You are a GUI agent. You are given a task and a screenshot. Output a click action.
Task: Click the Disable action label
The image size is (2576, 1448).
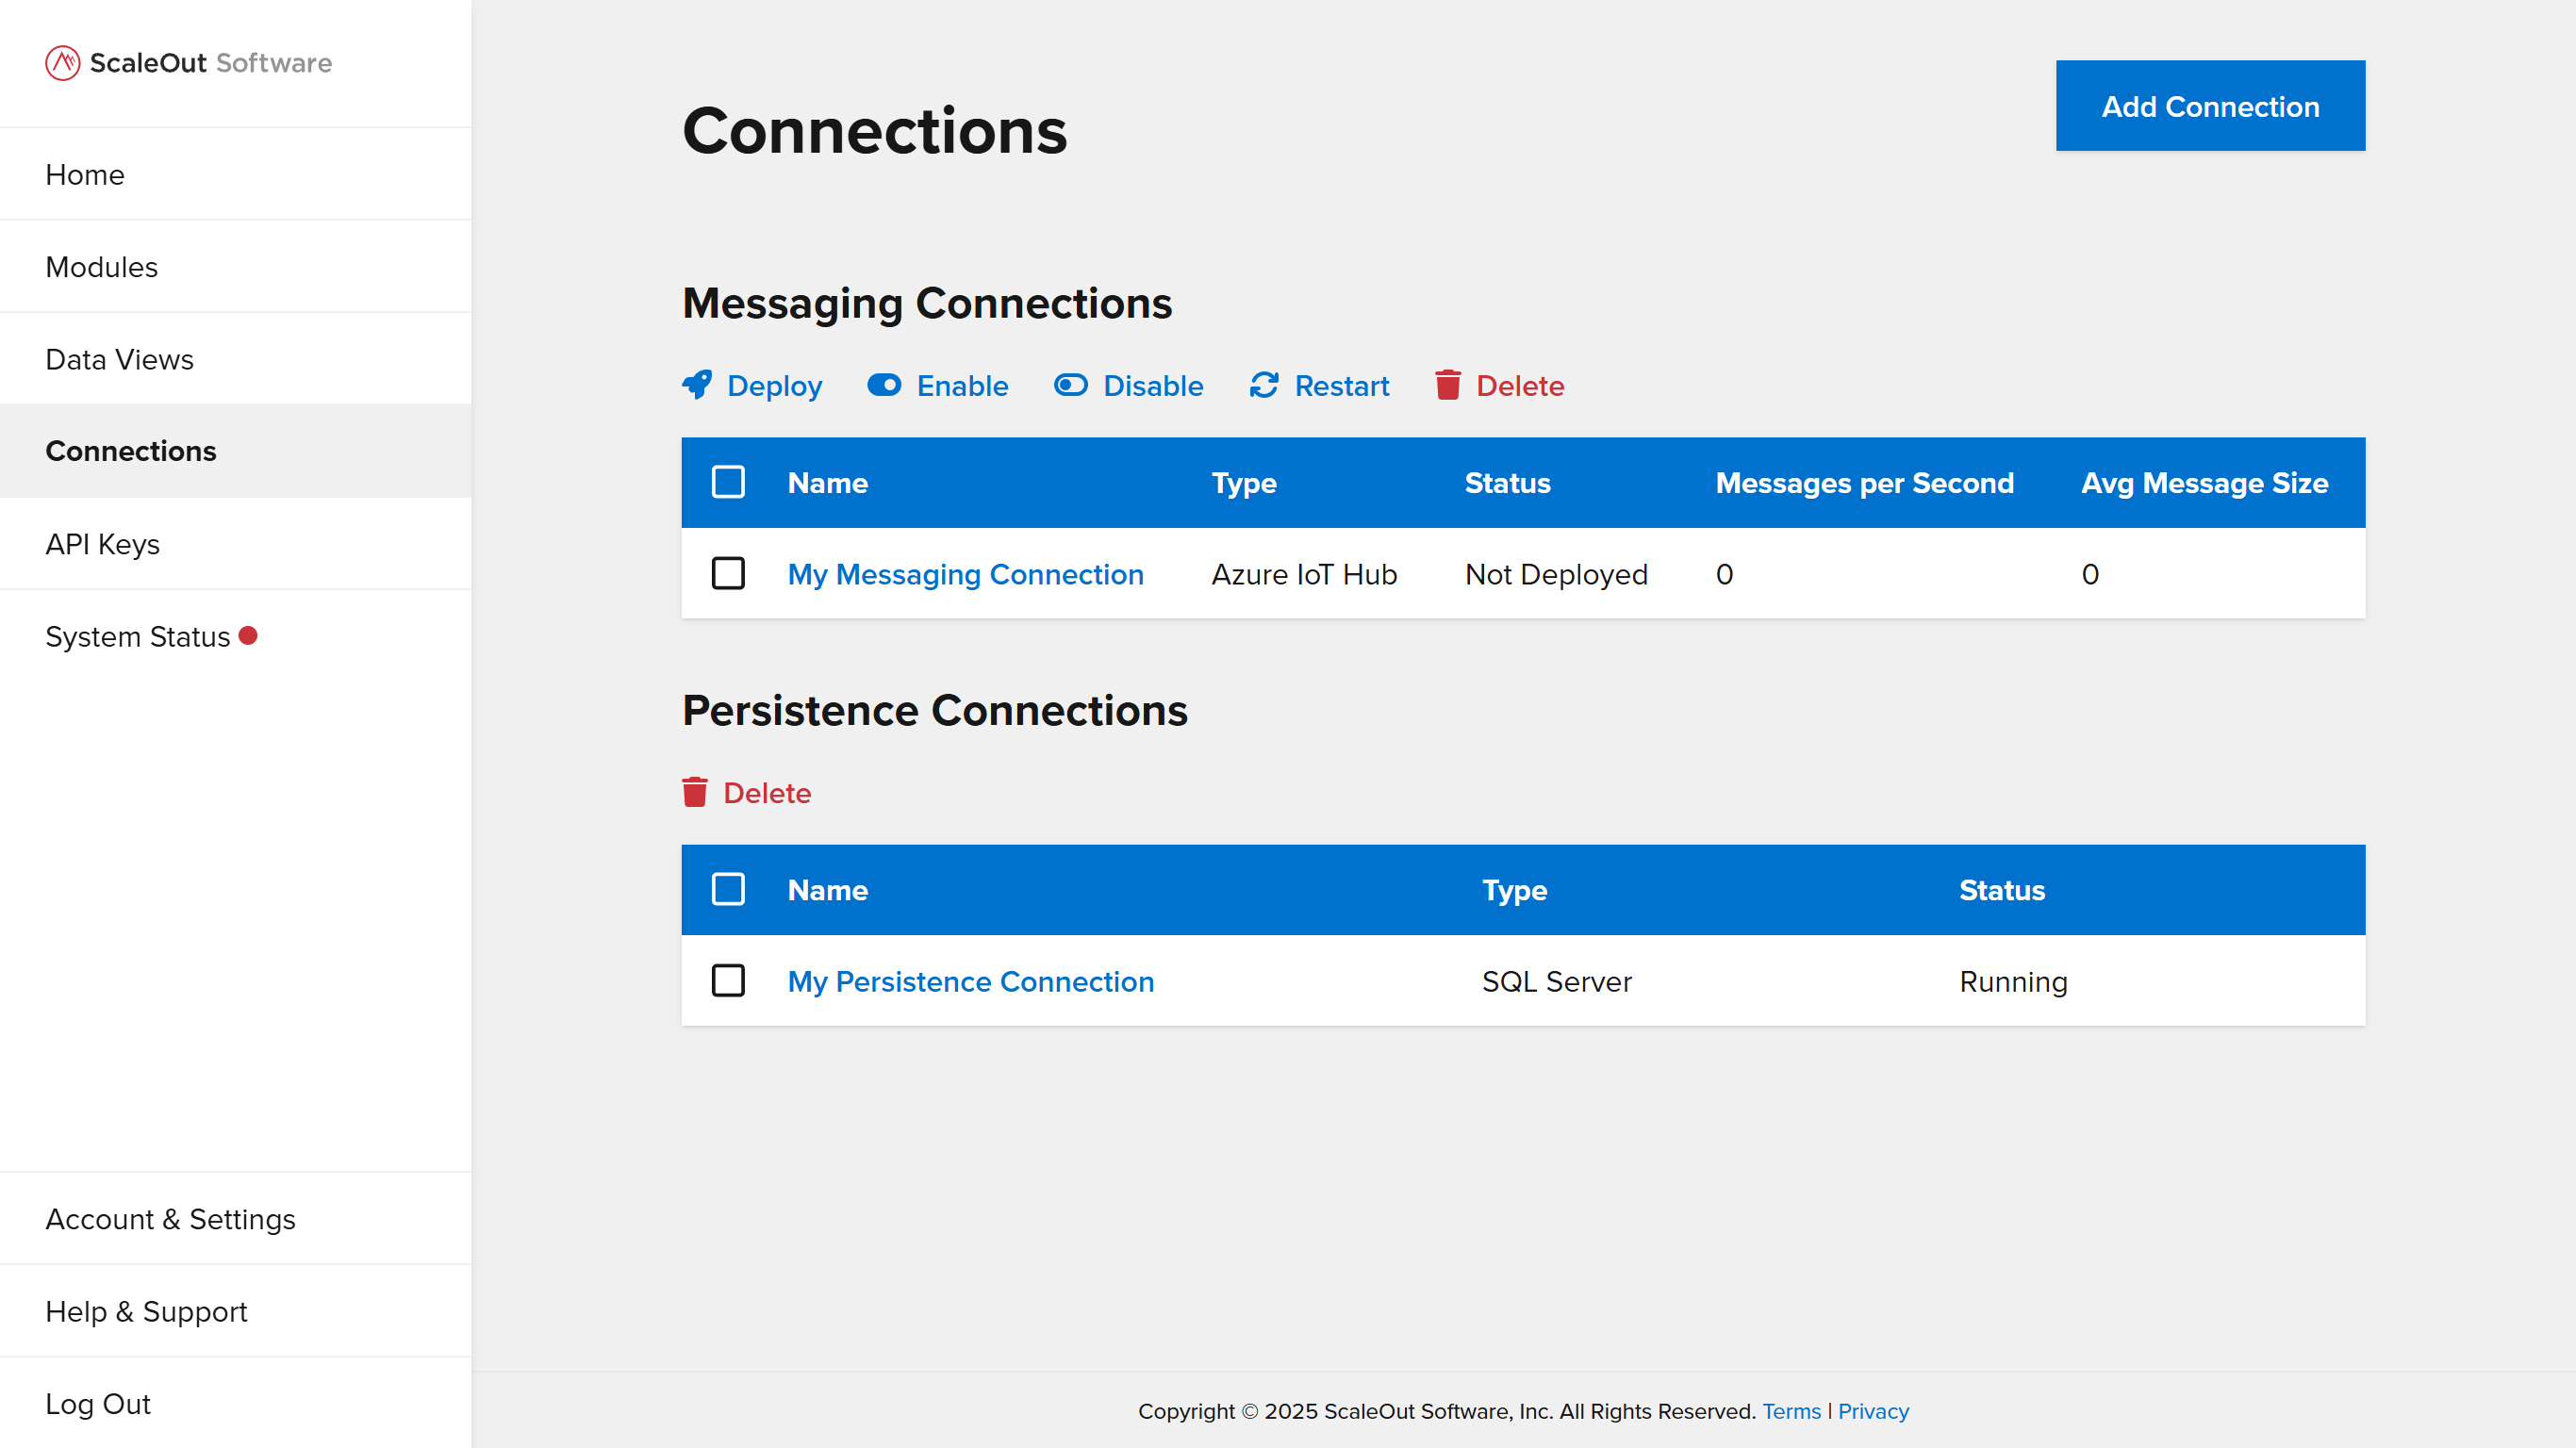(1153, 386)
